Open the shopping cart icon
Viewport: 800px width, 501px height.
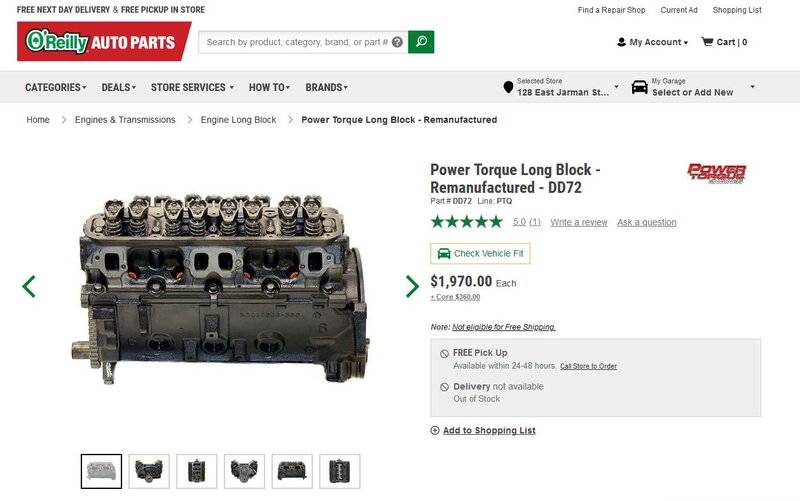pos(707,42)
